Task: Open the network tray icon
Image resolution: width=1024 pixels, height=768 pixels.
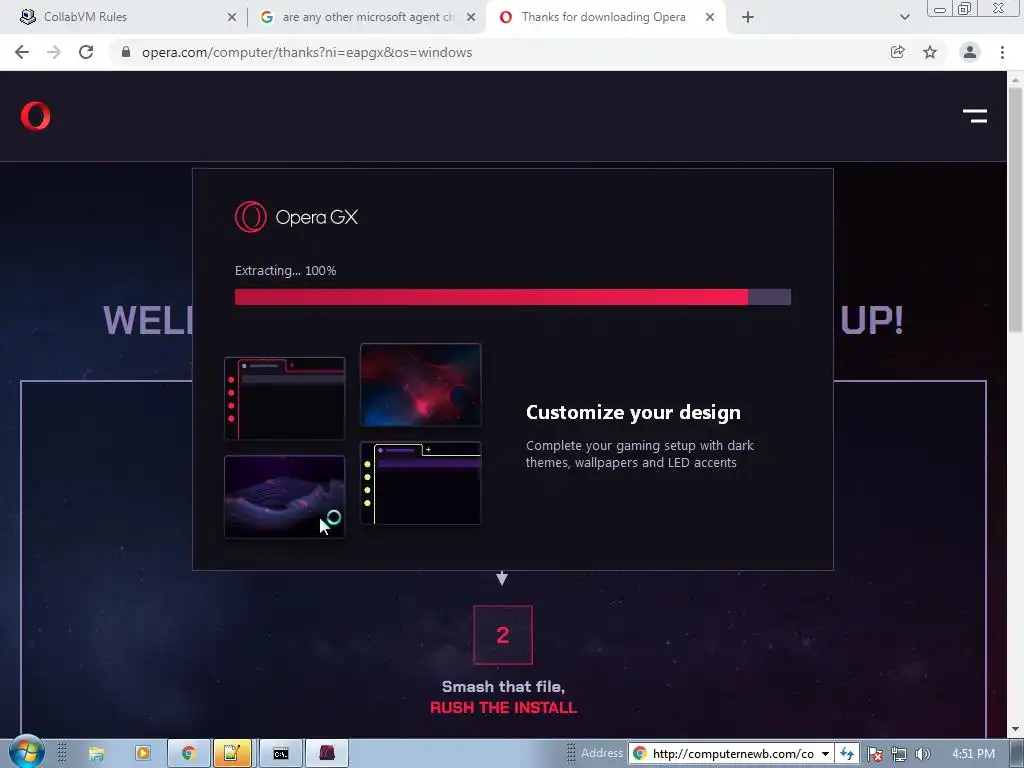Action: (899, 754)
